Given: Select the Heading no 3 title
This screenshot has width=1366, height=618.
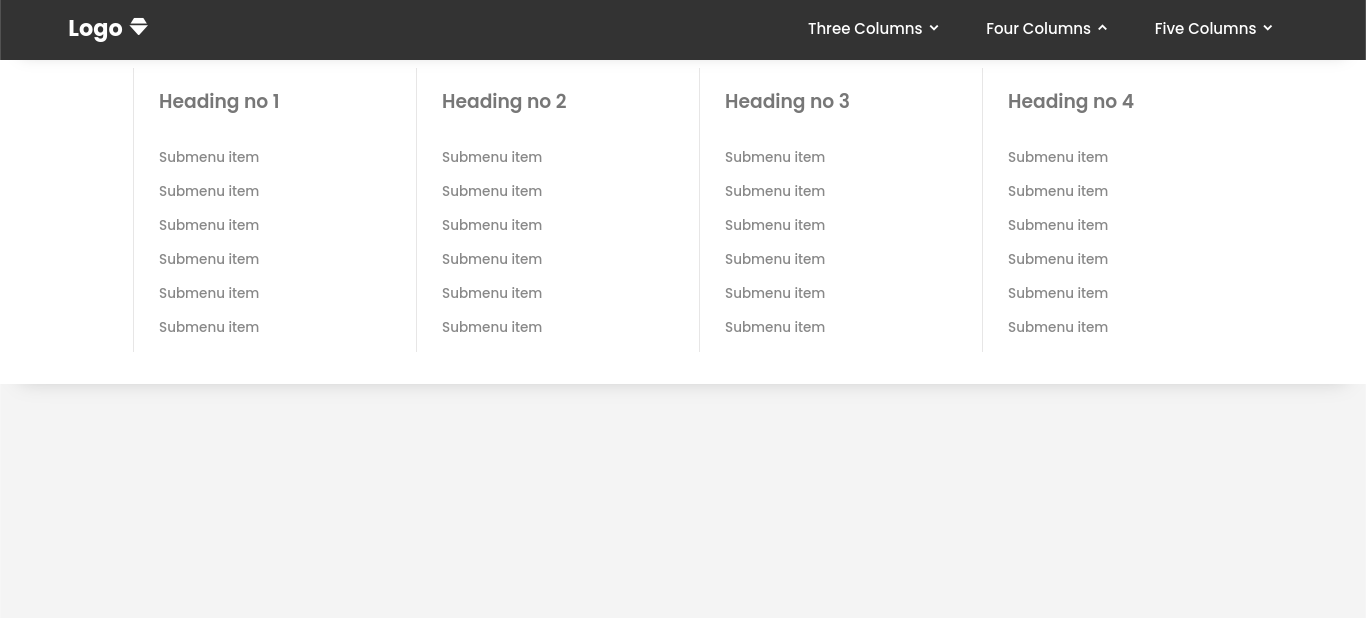Looking at the screenshot, I should 787,101.
